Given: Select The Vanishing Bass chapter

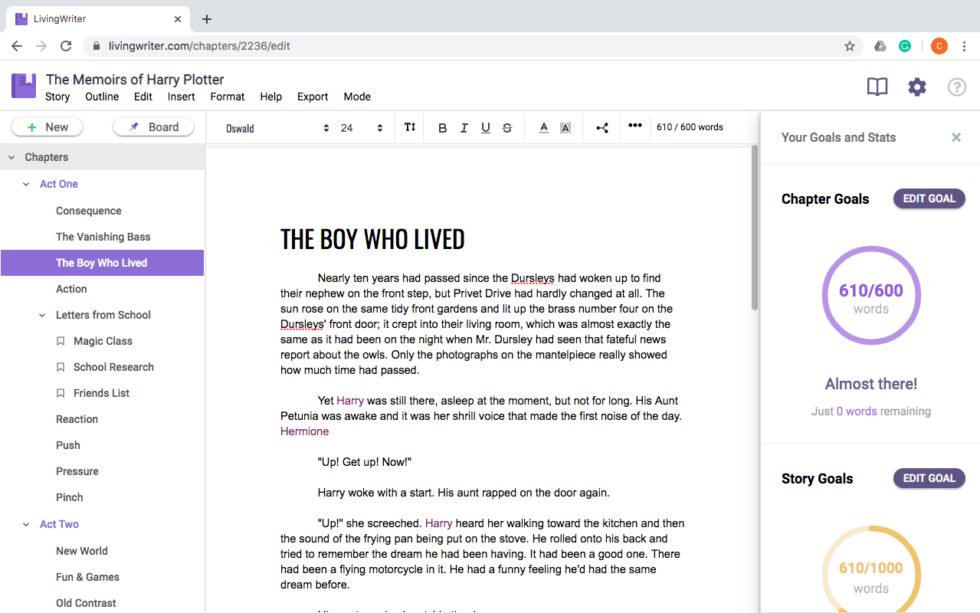Looking at the screenshot, I should [103, 237].
